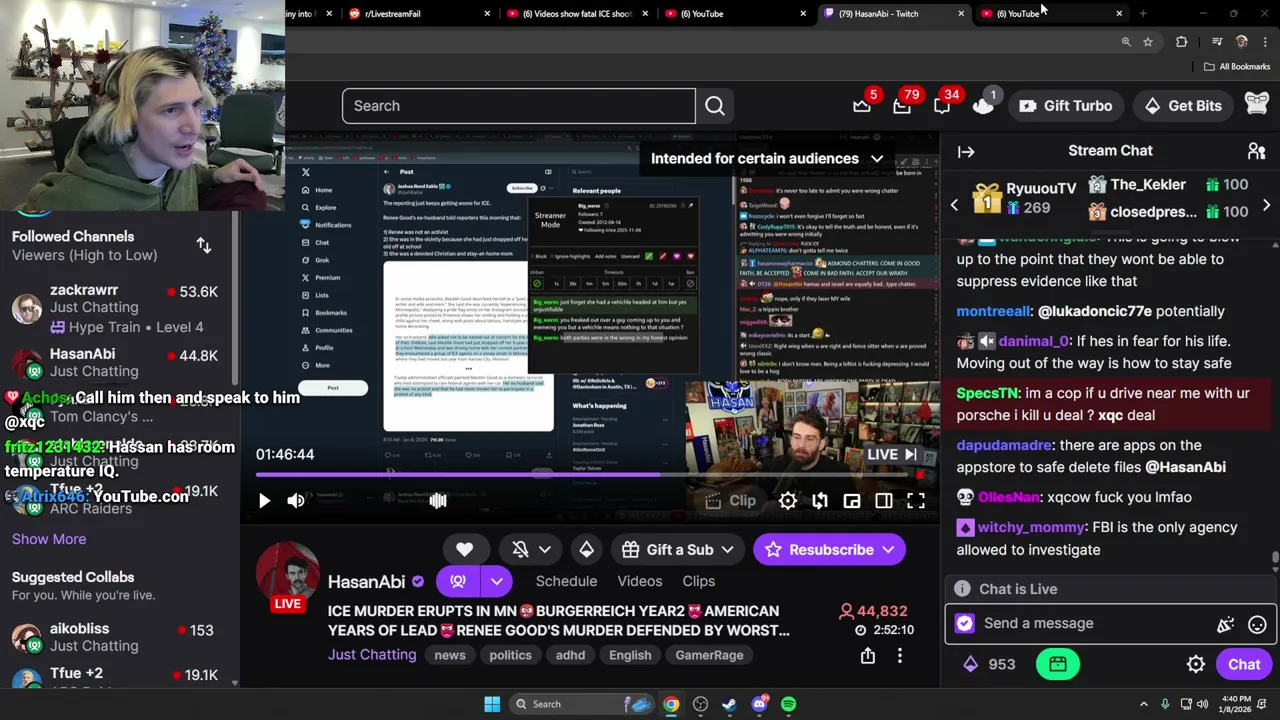Open the Gift a Sub dropdown
1280x720 pixels.
pyautogui.click(x=678, y=550)
